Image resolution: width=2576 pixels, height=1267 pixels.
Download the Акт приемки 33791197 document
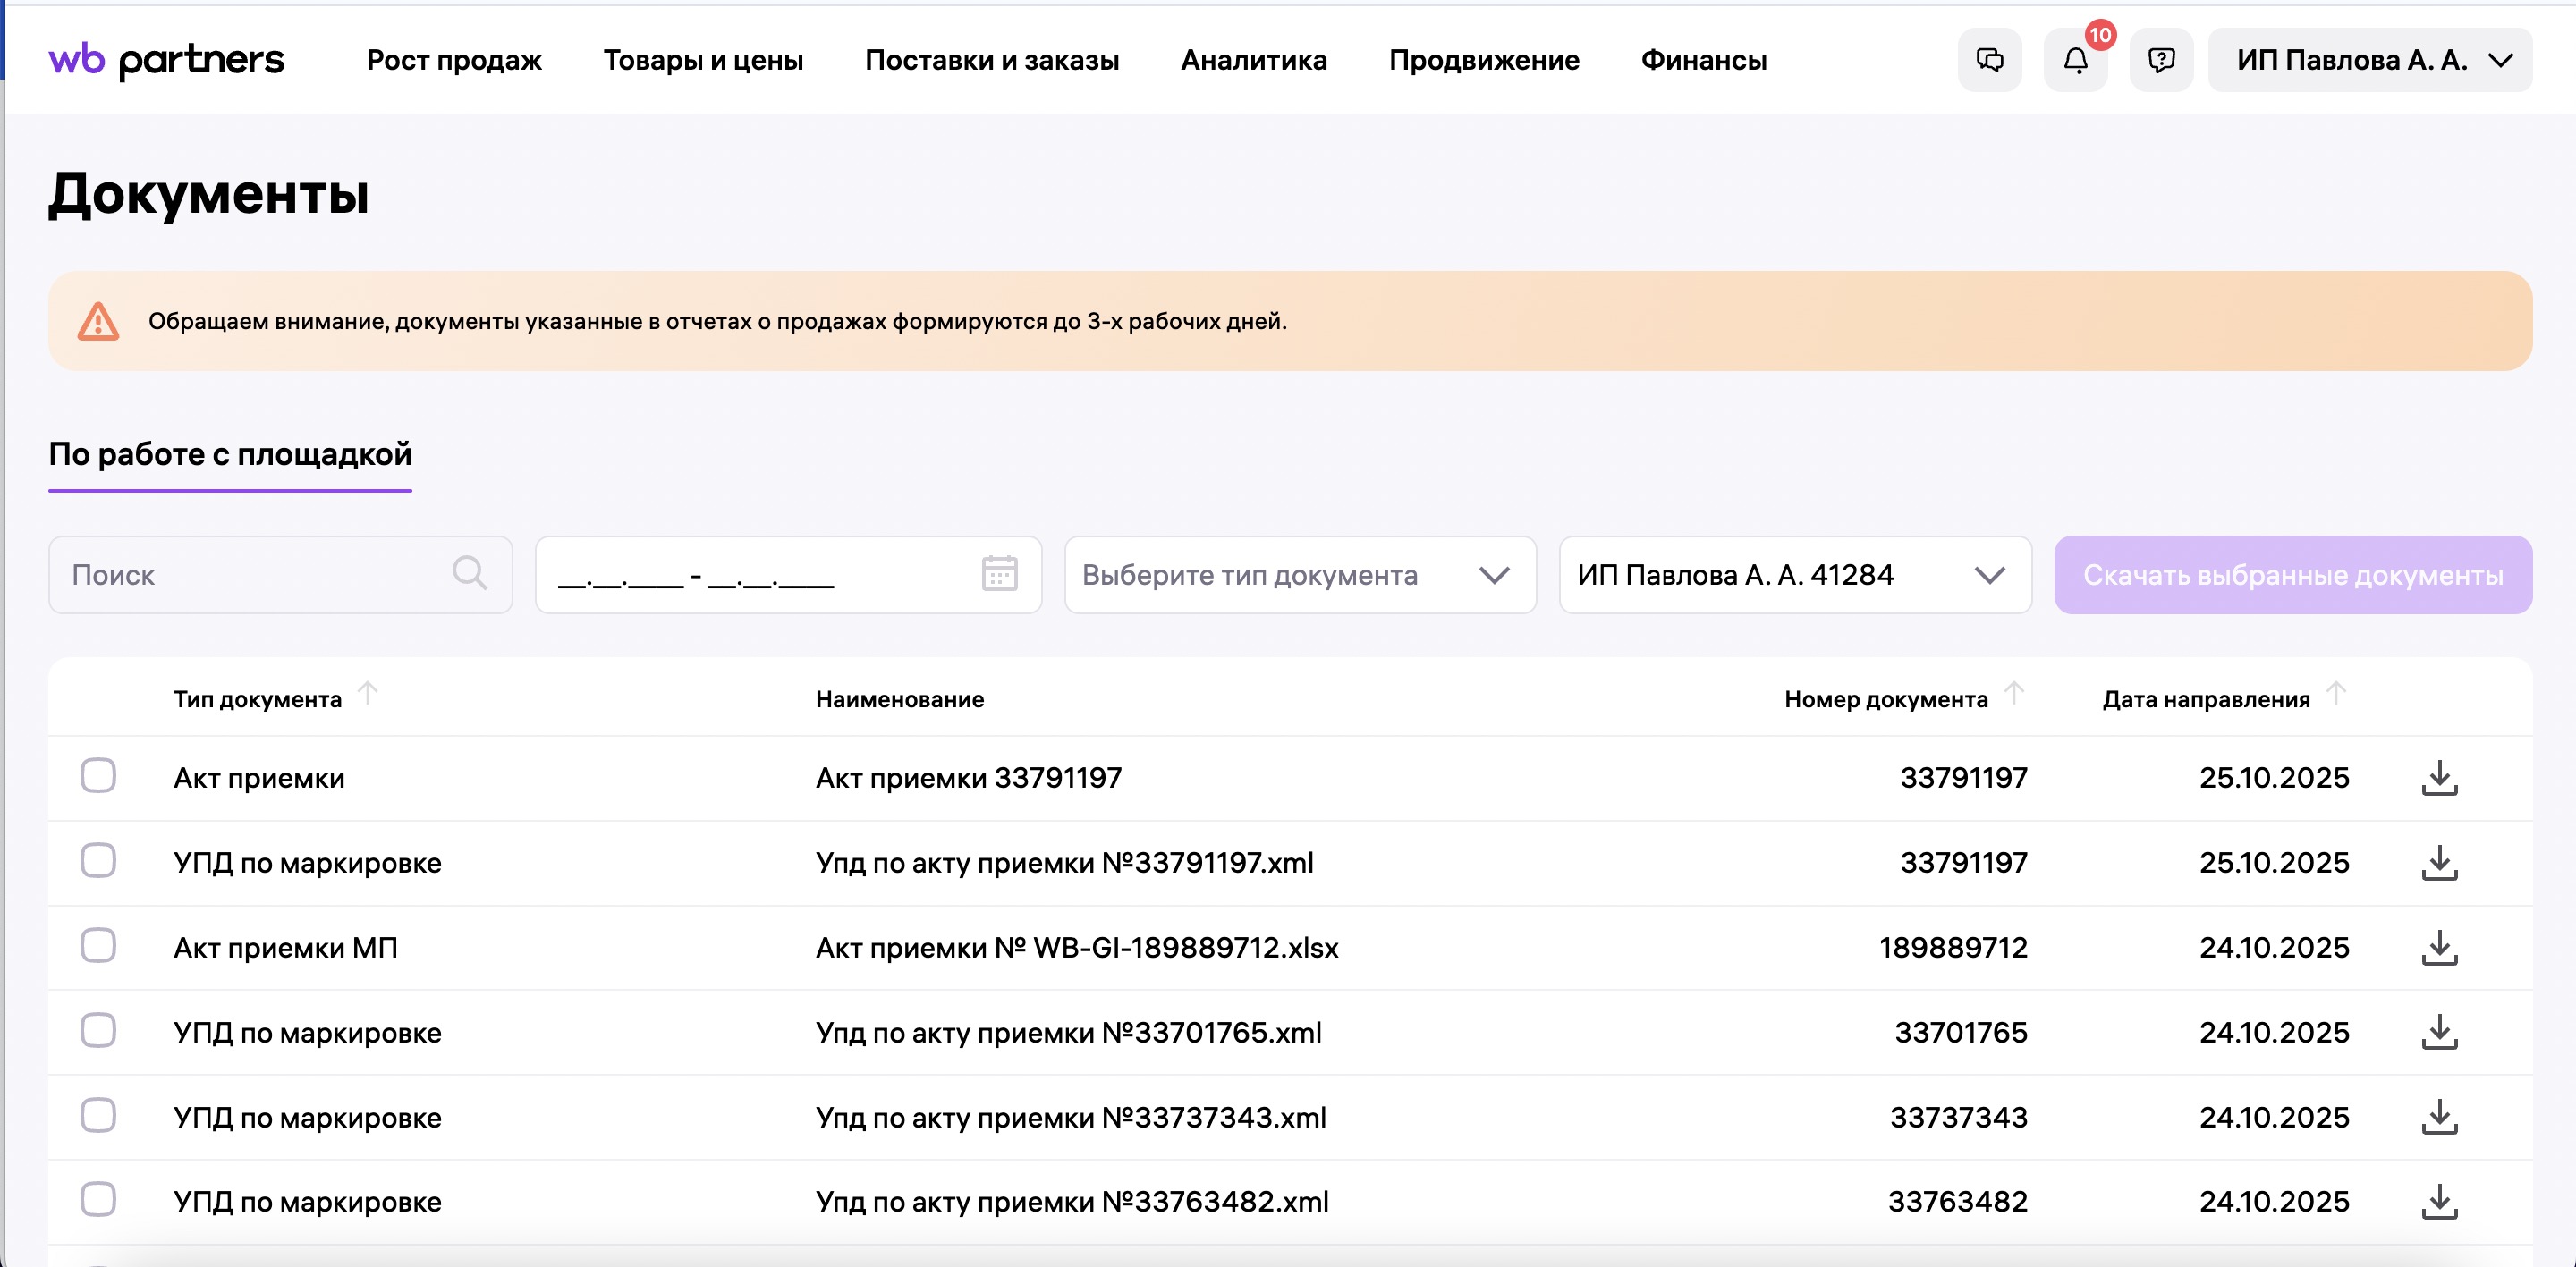[2440, 778]
